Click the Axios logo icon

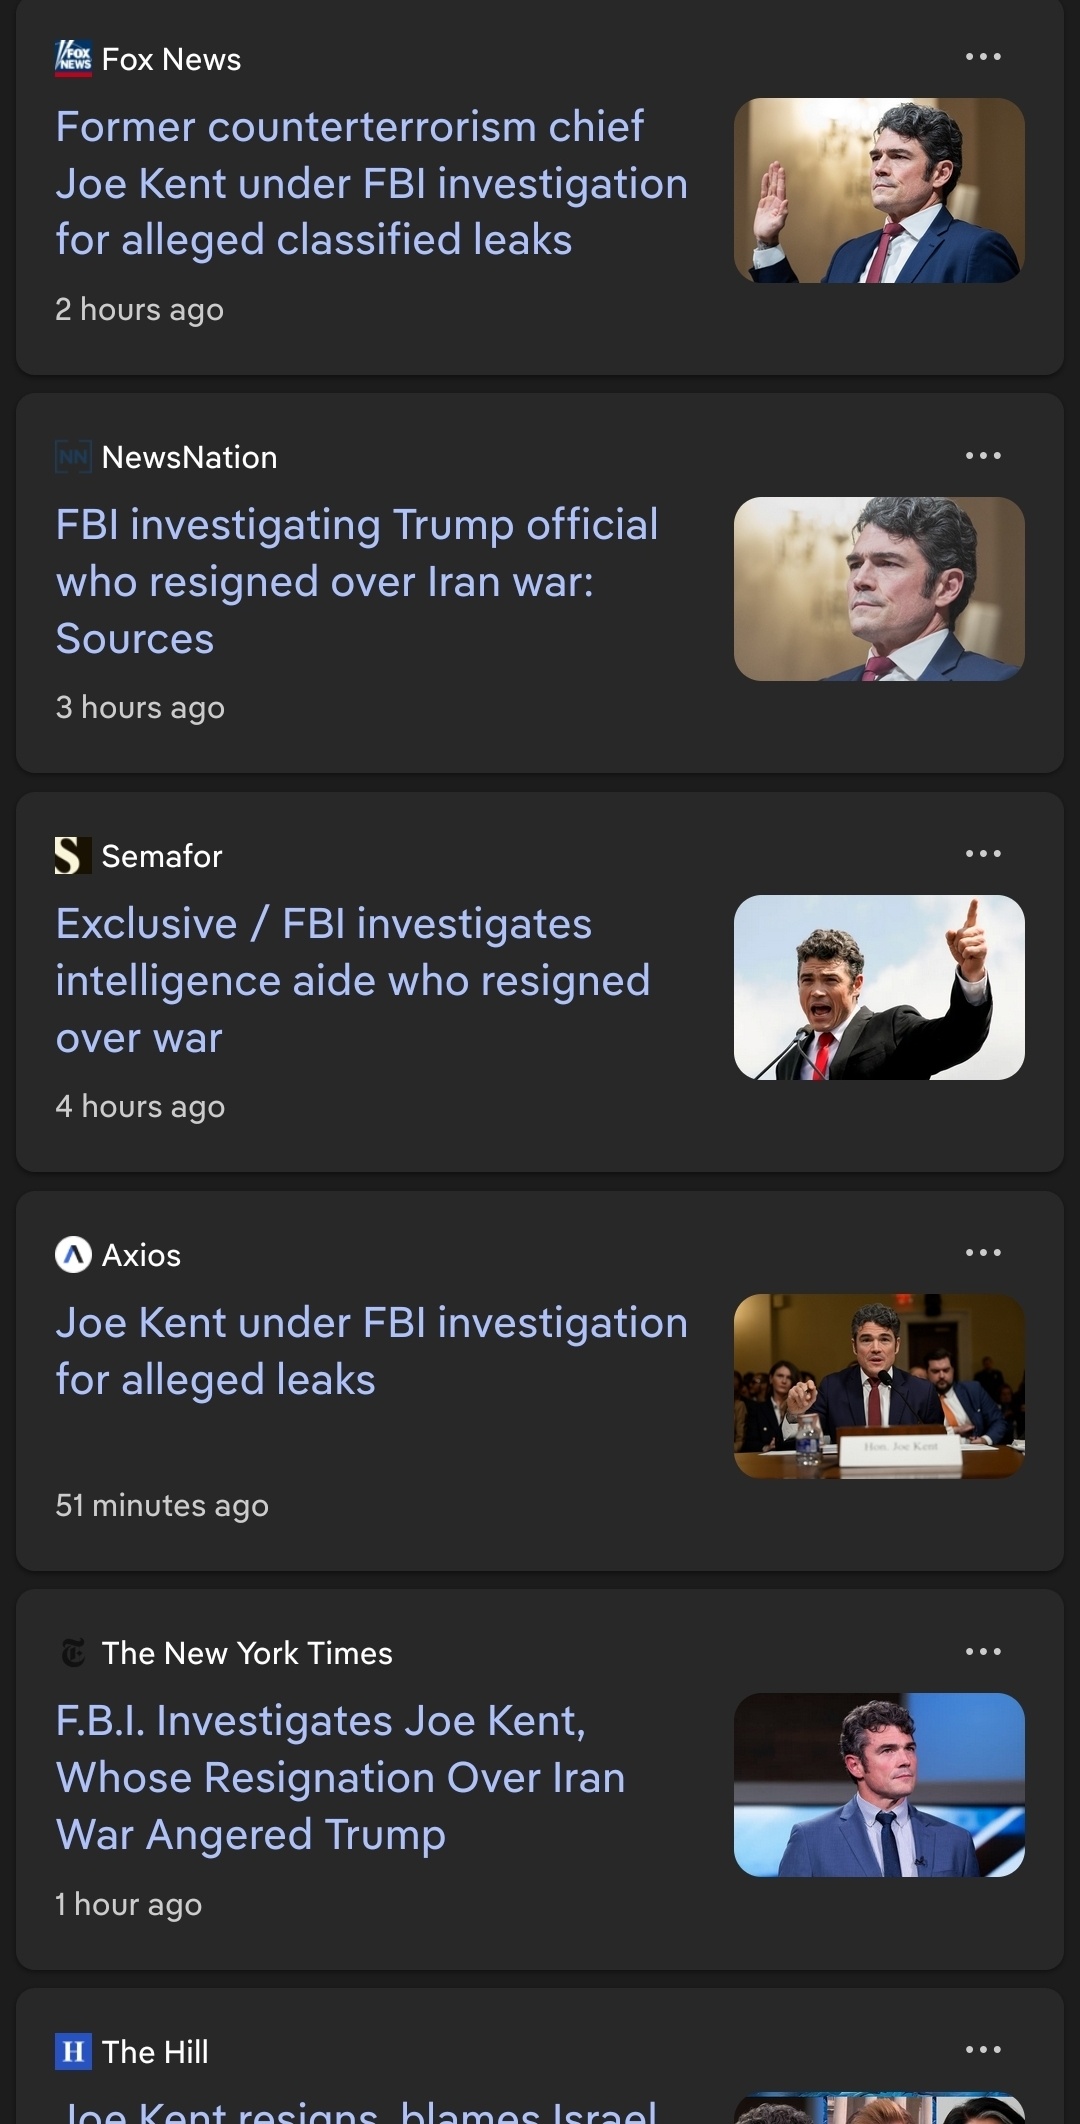click(x=73, y=1255)
